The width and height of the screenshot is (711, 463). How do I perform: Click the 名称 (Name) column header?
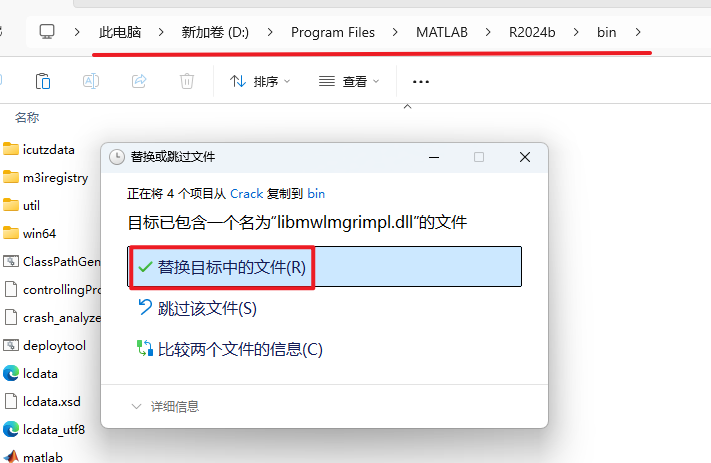[x=27, y=118]
